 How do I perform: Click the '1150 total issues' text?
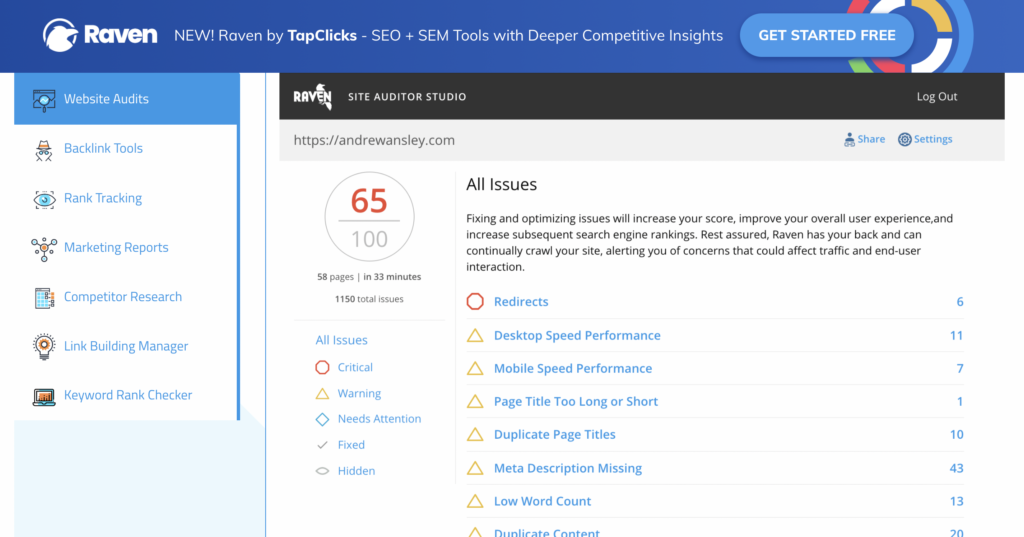369,299
